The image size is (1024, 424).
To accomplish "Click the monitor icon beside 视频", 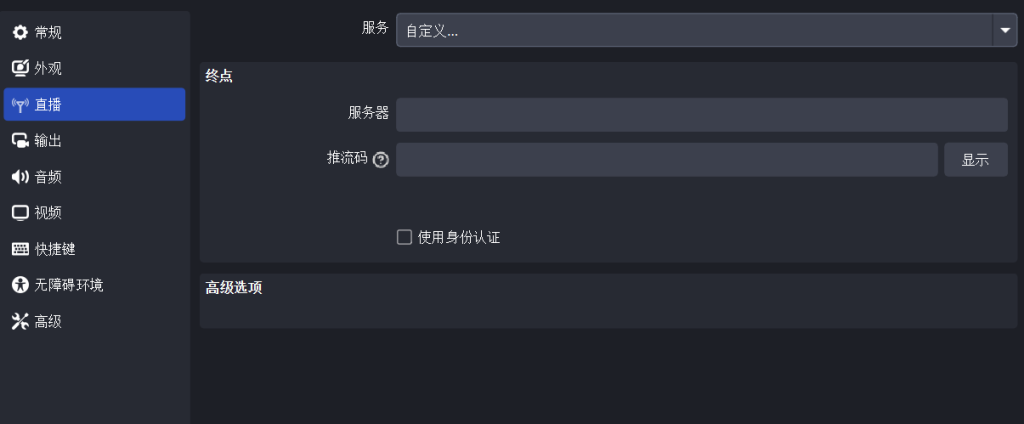I will [x=21, y=213].
